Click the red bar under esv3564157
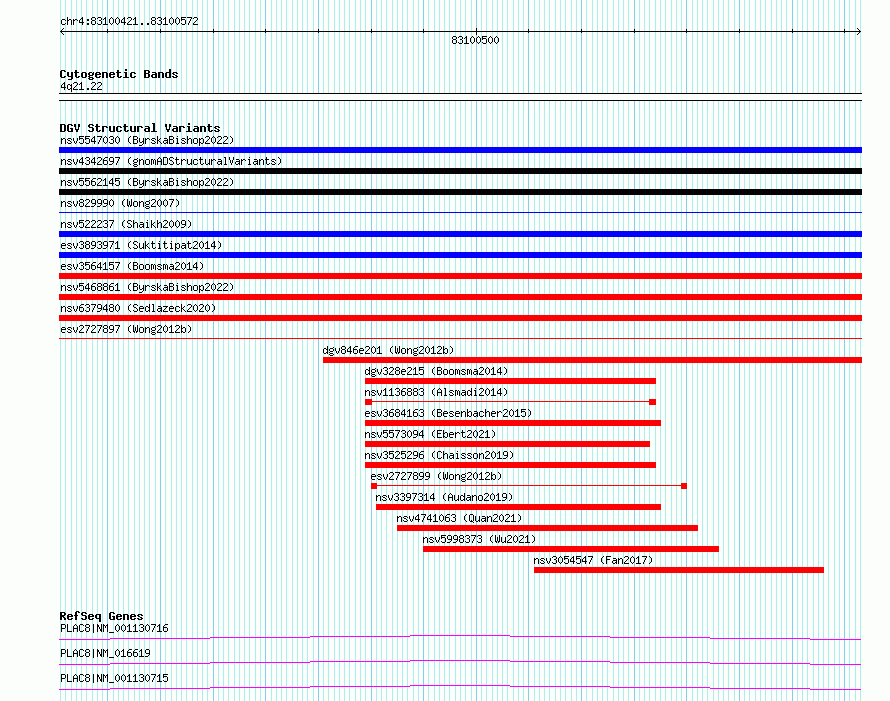 [460, 276]
